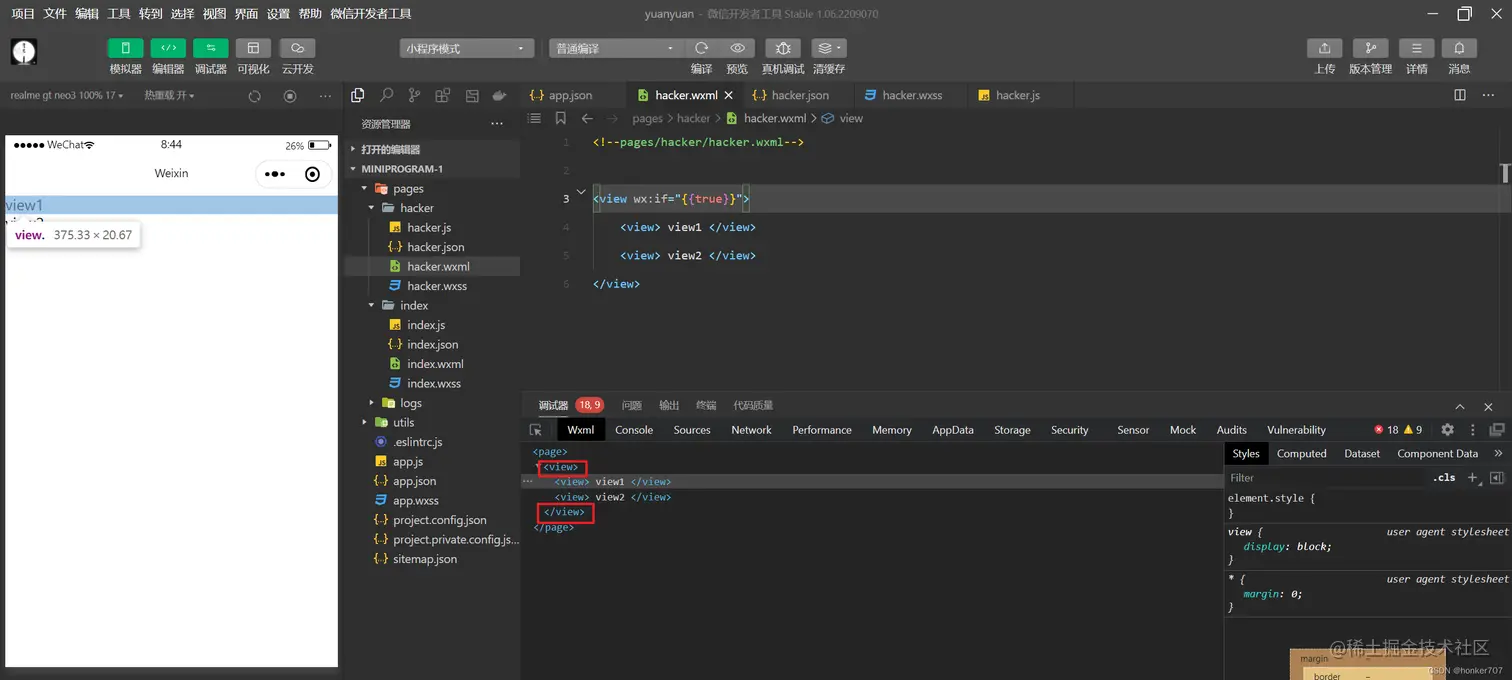Open cloud development (云开发) button
1512x680 pixels.
(297, 48)
